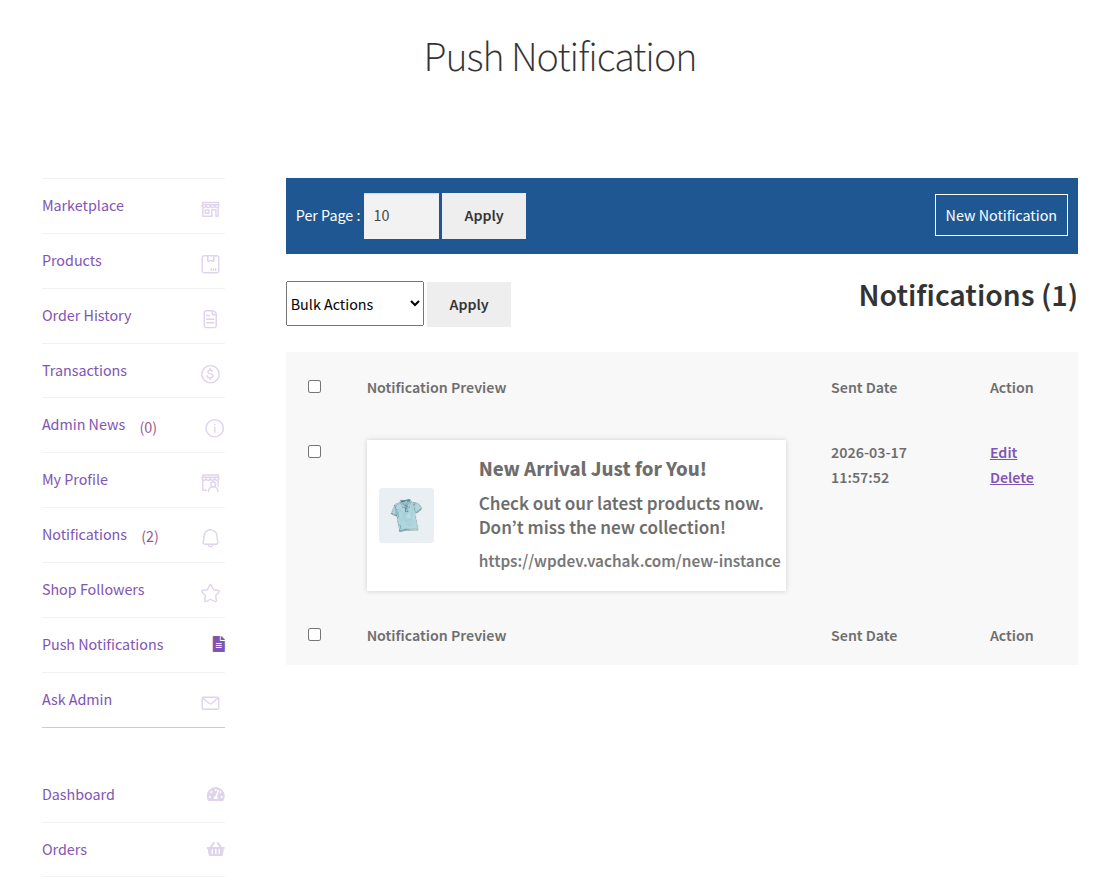The width and height of the screenshot is (1120, 880).
Task: Click the Transactions dollar icon
Action: 210,374
